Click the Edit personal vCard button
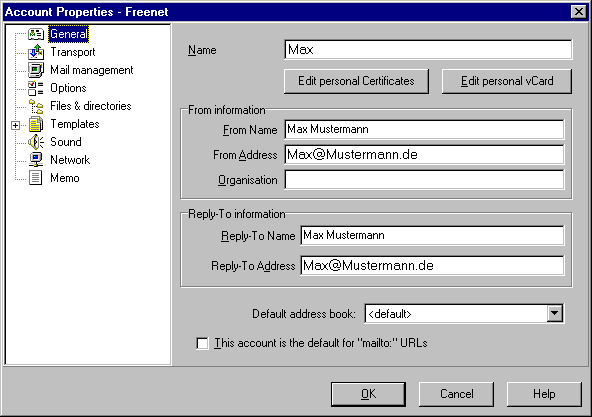Viewport: 592px width, 417px height. click(x=507, y=81)
